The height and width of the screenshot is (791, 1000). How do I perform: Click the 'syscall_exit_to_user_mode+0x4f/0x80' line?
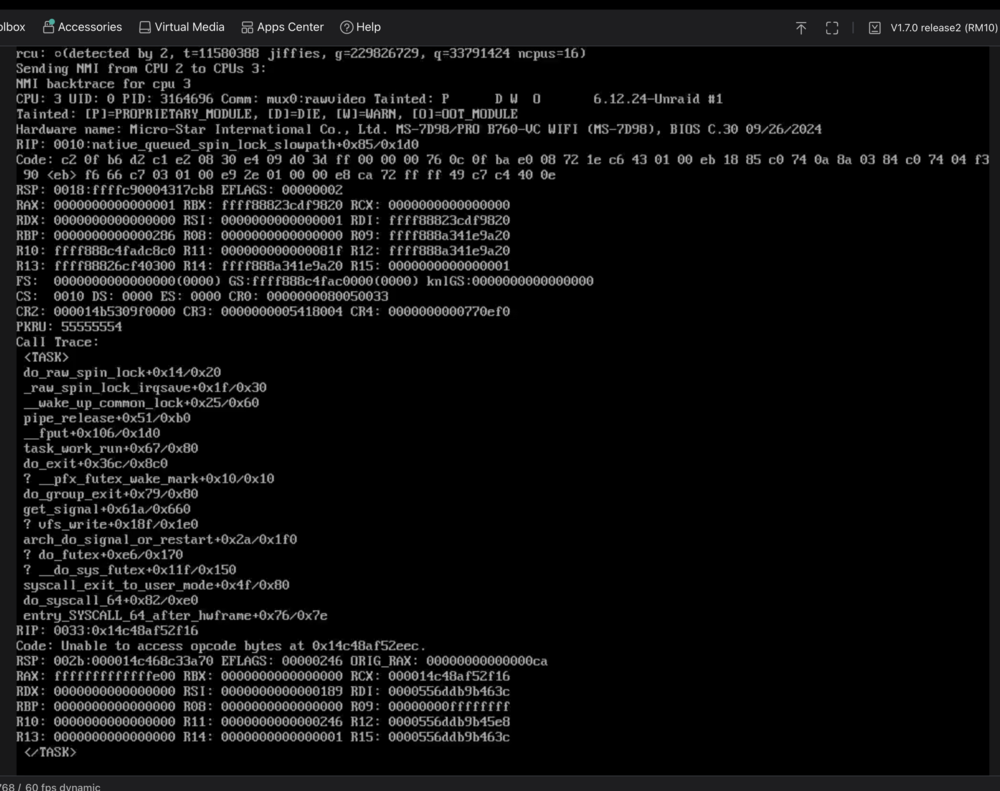(156, 585)
